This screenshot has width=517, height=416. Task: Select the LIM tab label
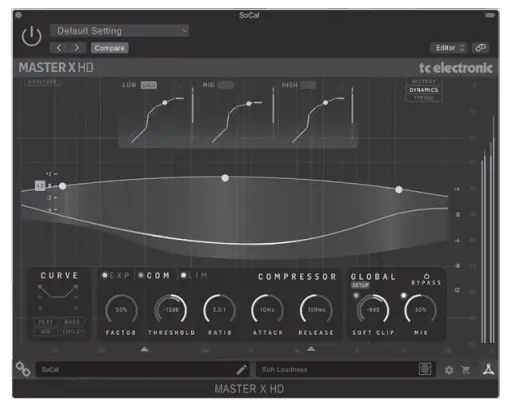pos(198,276)
